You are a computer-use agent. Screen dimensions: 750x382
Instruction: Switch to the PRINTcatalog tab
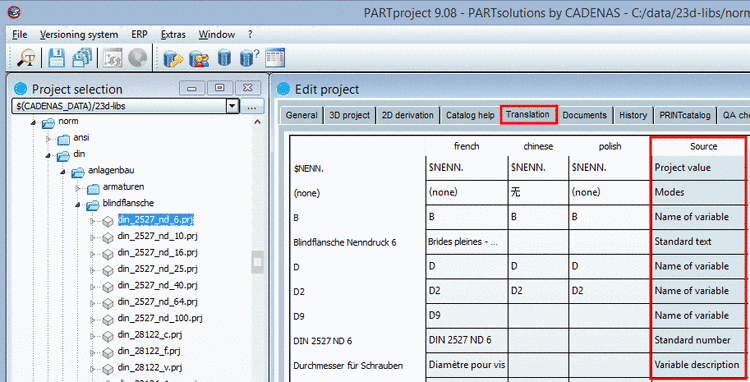[x=685, y=115]
